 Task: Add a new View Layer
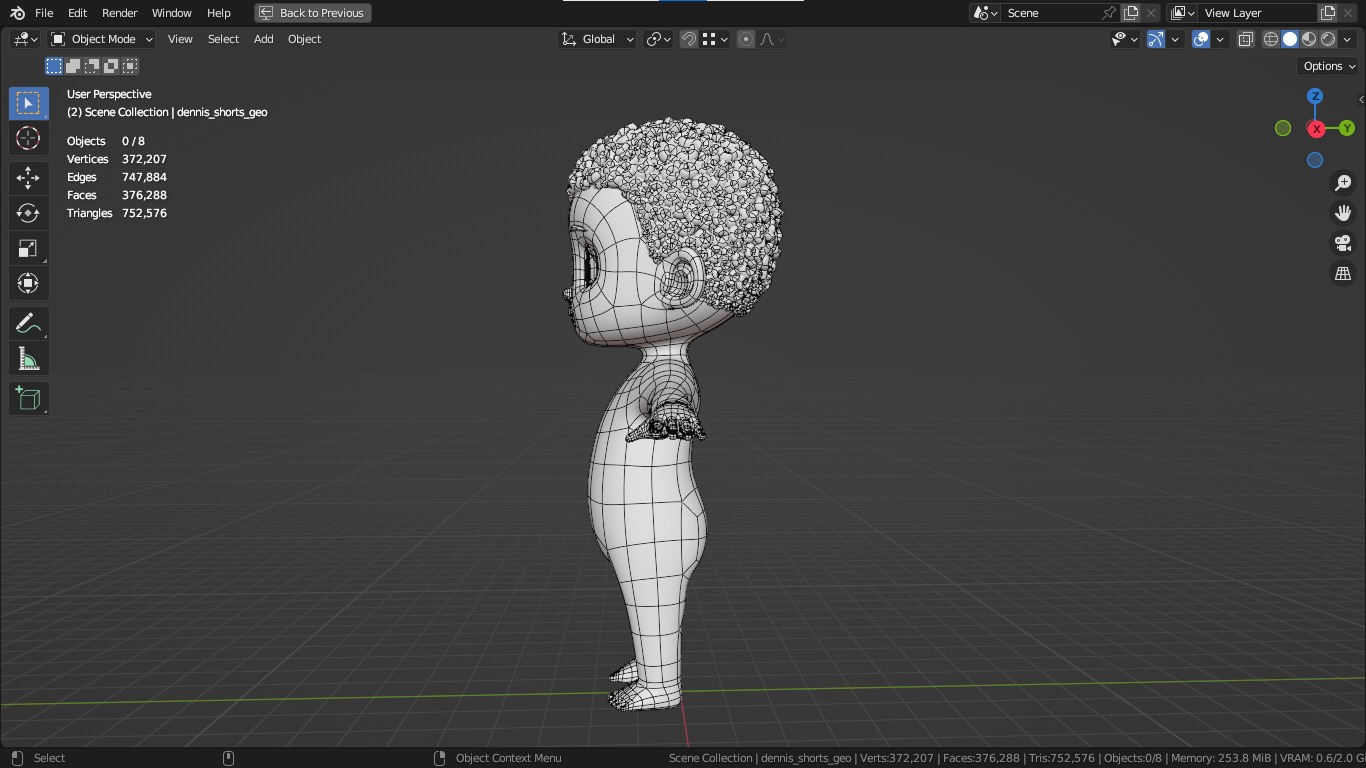[x=1328, y=13]
